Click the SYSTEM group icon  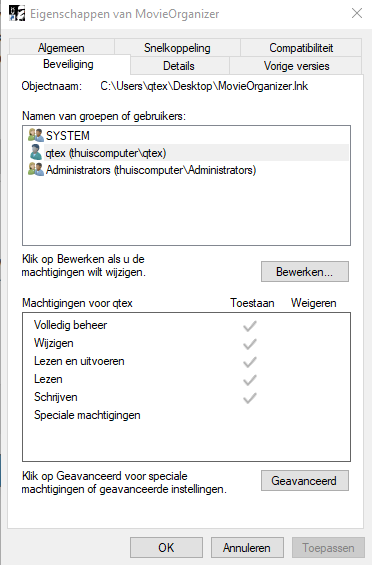click(36, 135)
